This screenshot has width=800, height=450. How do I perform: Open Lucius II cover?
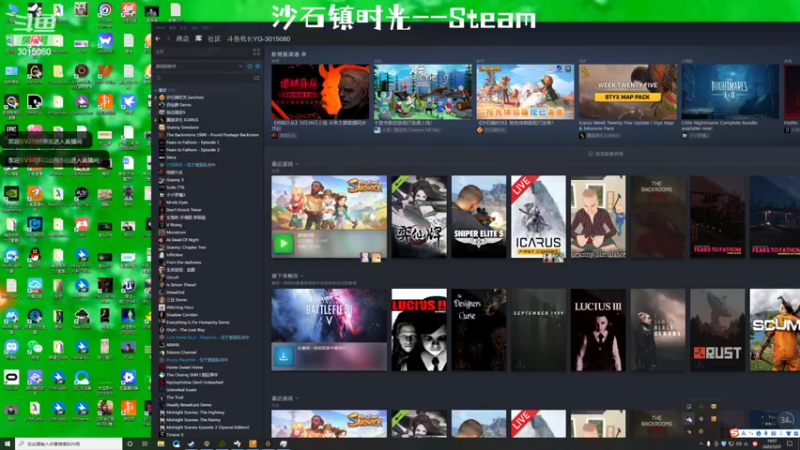click(x=419, y=330)
